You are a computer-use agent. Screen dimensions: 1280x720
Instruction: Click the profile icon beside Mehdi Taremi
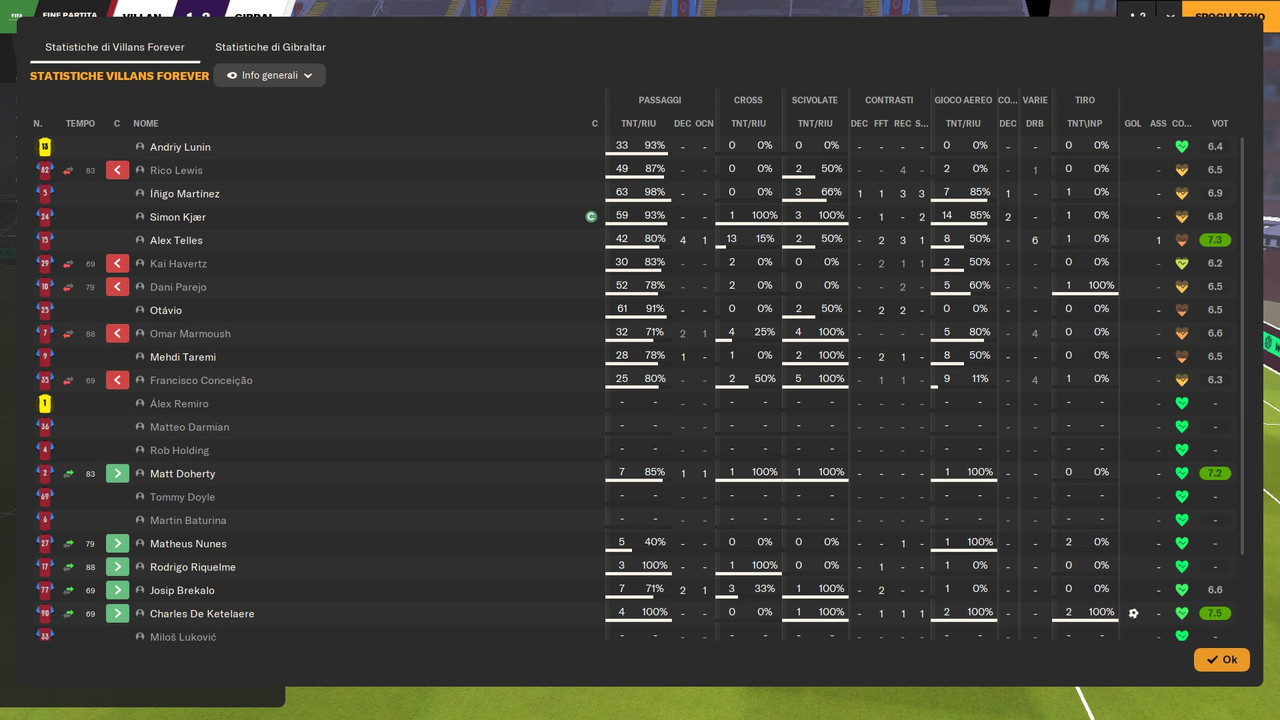[140, 357]
